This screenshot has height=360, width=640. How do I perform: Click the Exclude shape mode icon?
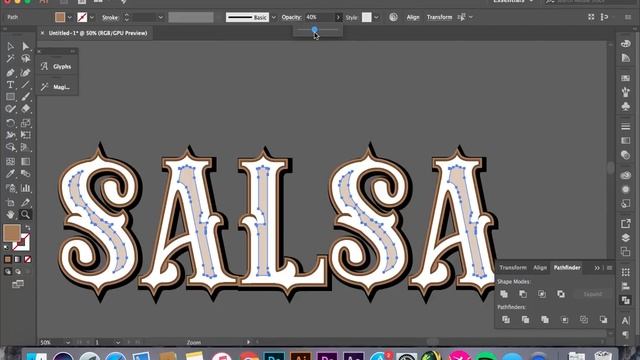(x=561, y=294)
